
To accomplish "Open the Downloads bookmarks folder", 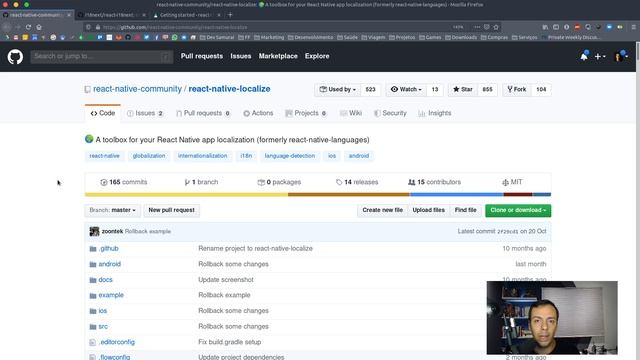I will [461, 37].
